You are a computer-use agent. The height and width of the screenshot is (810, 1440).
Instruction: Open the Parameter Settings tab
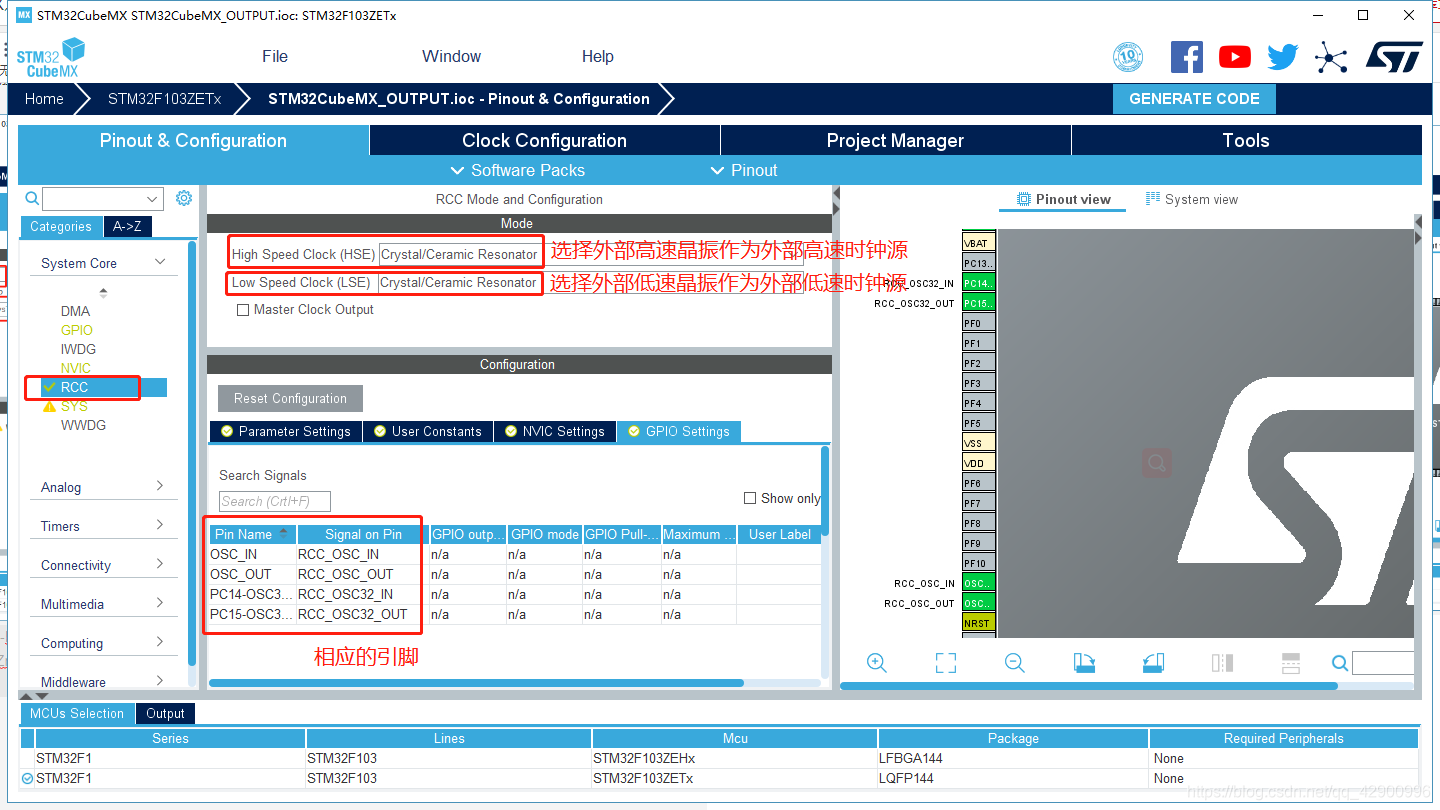tap(285, 431)
